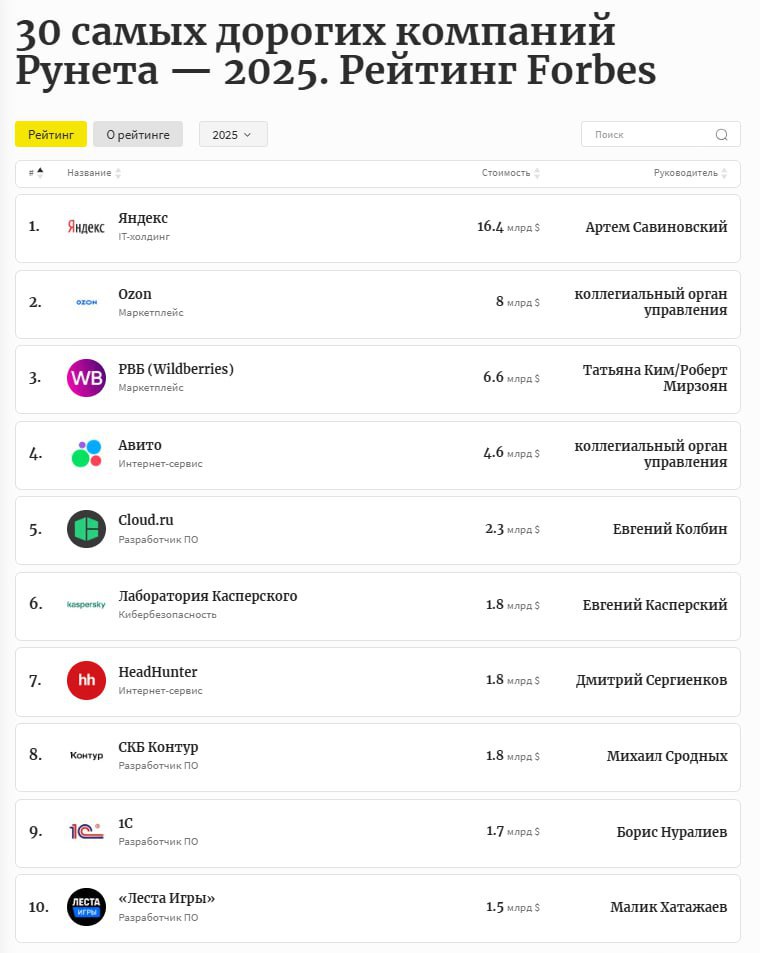Click the Поиск search input field

point(648,135)
